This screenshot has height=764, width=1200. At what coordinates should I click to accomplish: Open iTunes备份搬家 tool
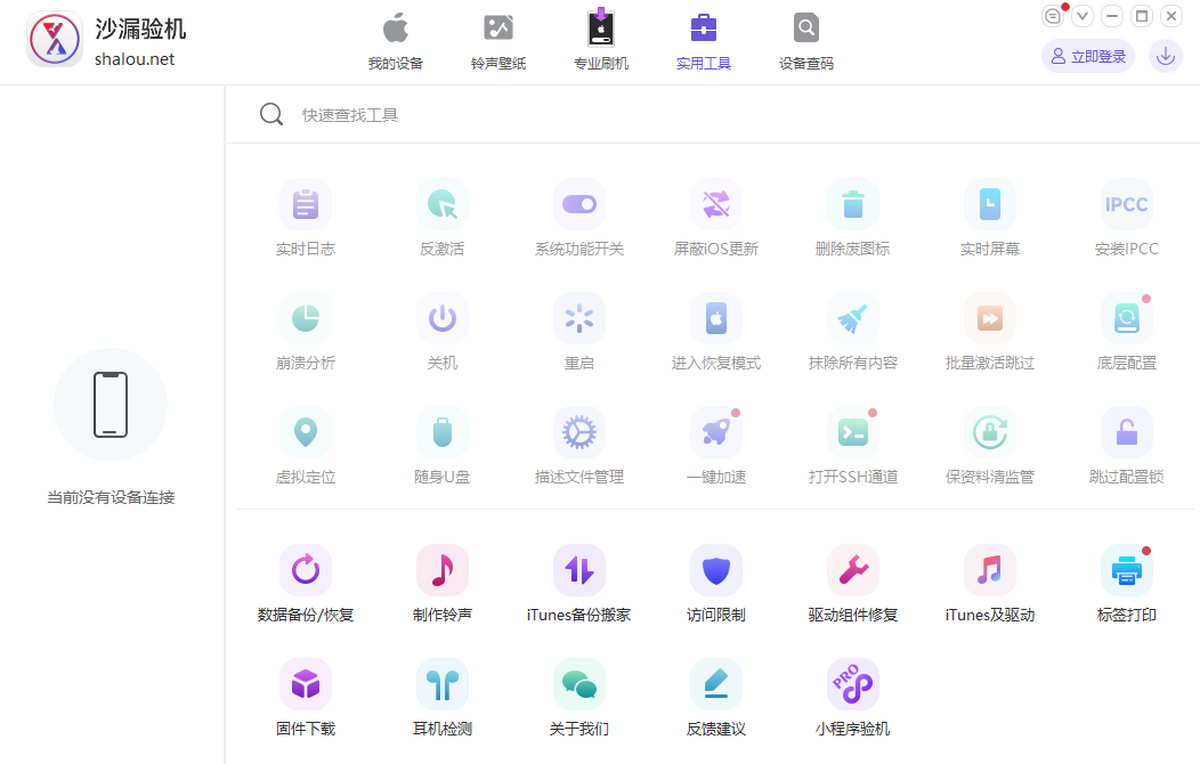click(579, 571)
